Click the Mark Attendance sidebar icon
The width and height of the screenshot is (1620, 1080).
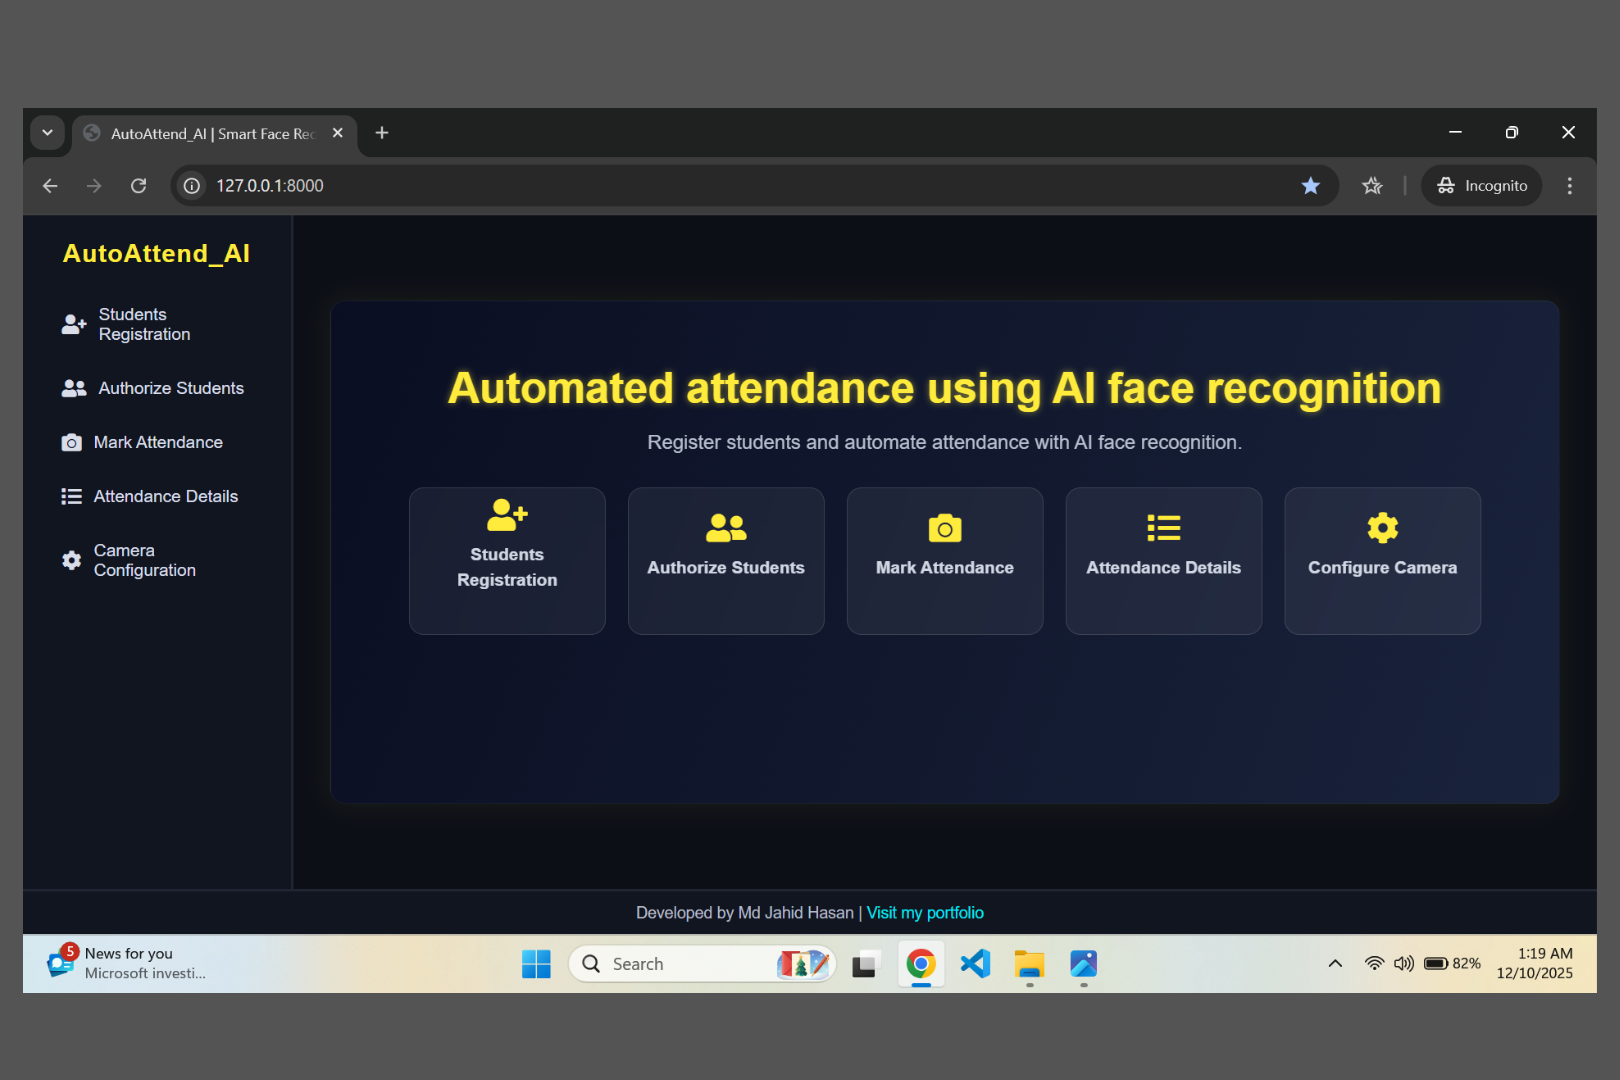(x=71, y=441)
